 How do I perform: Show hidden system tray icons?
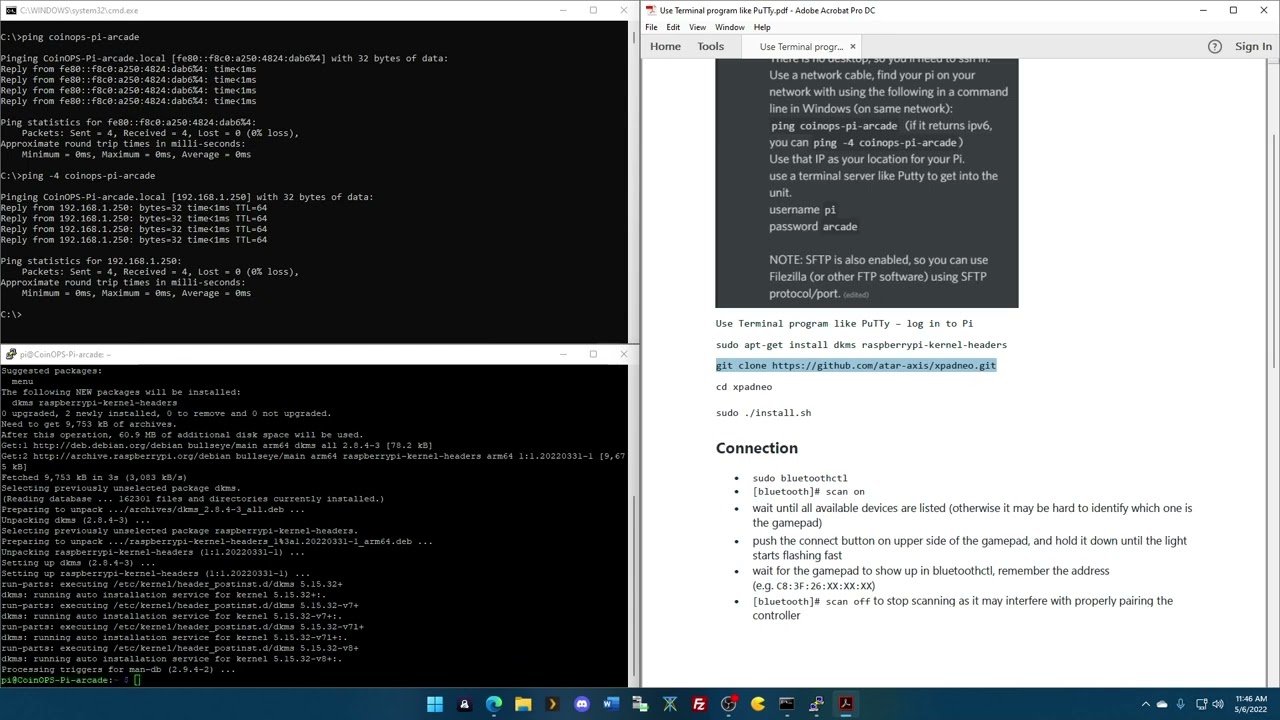click(x=1146, y=704)
